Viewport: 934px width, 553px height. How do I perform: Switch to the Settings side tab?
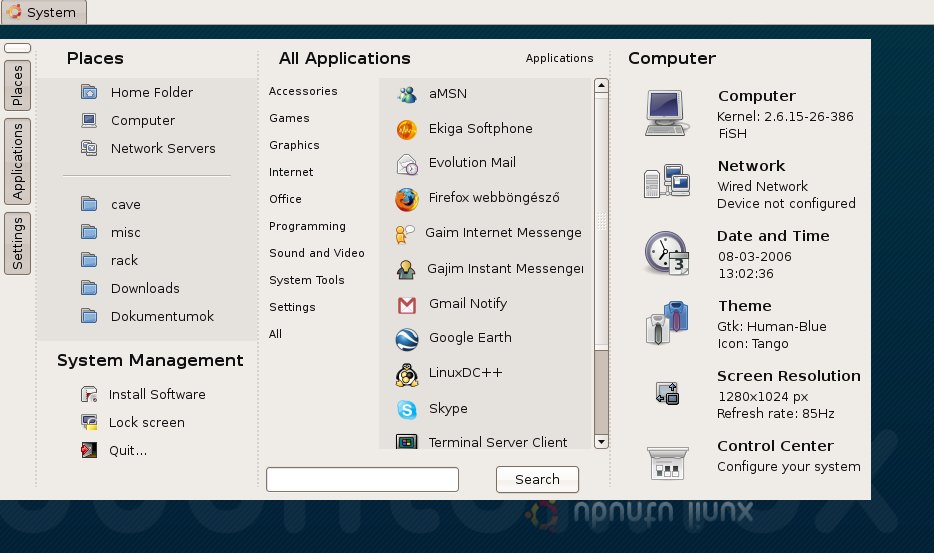click(x=17, y=243)
